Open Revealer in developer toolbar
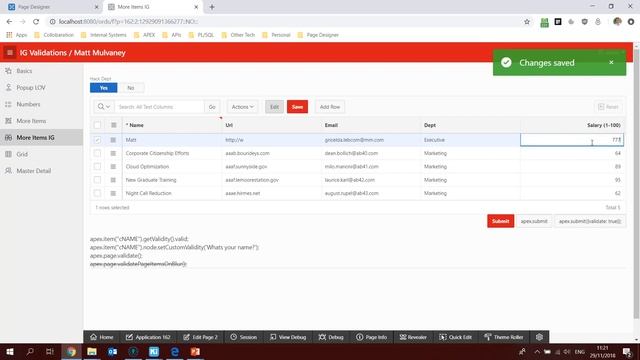 [x=413, y=337]
